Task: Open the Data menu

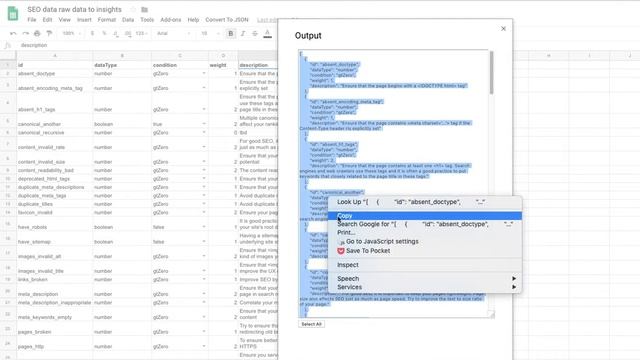Action: [x=128, y=20]
